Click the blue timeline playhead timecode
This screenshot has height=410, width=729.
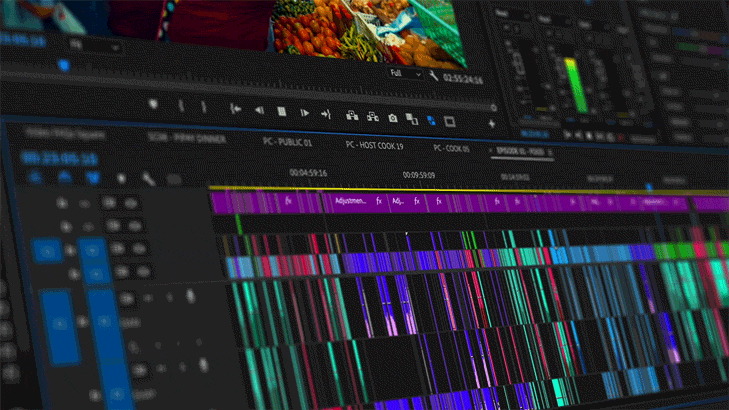coord(59,159)
